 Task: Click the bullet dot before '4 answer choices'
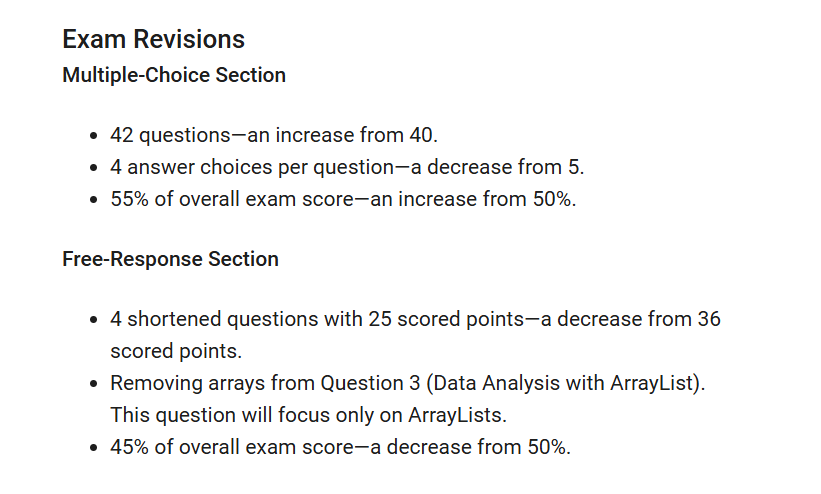point(93,167)
